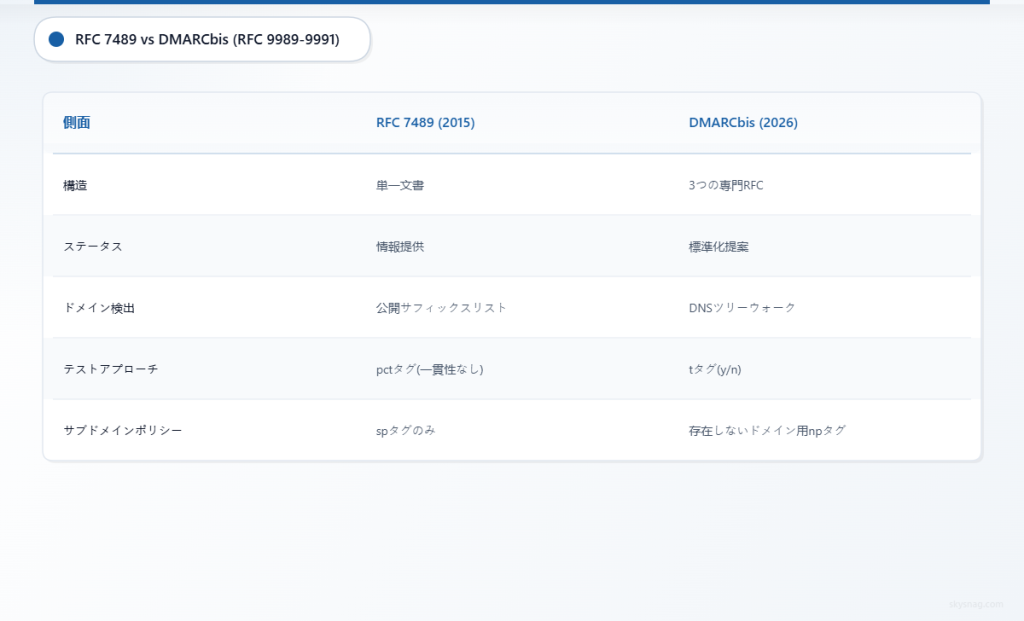Select the 単一文書 cell

click(x=400, y=185)
